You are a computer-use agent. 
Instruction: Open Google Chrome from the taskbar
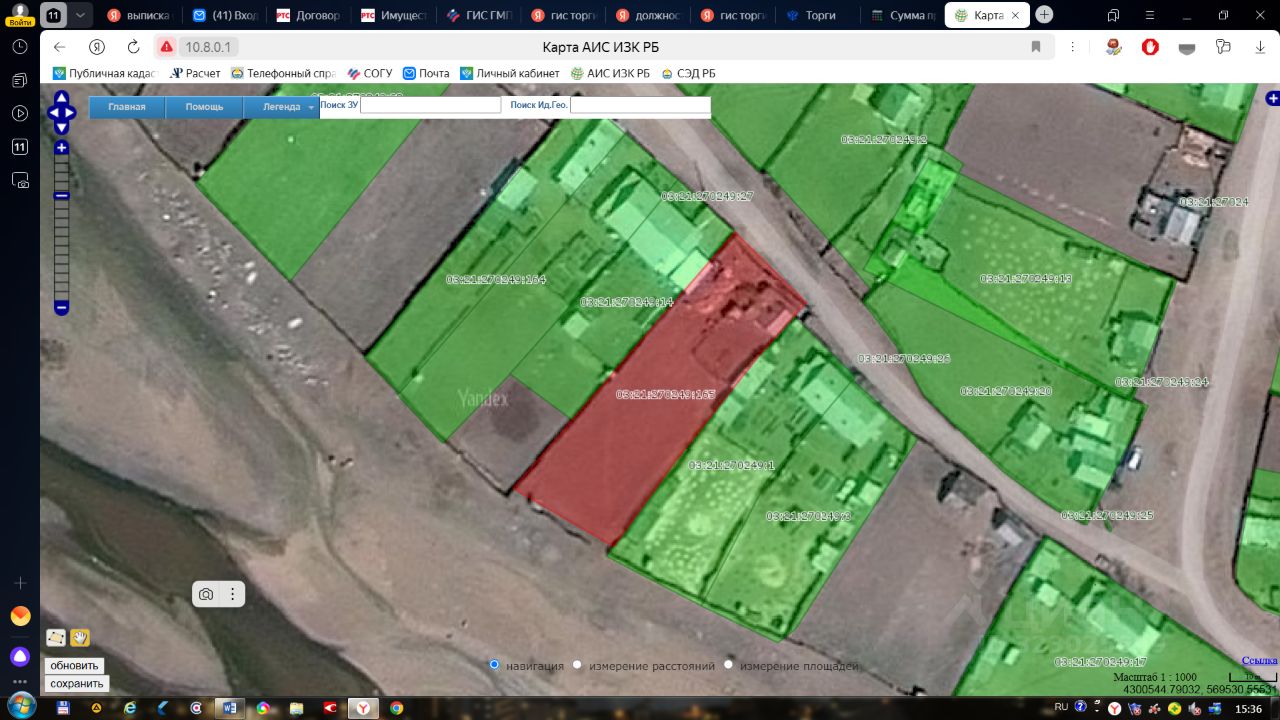(x=396, y=708)
